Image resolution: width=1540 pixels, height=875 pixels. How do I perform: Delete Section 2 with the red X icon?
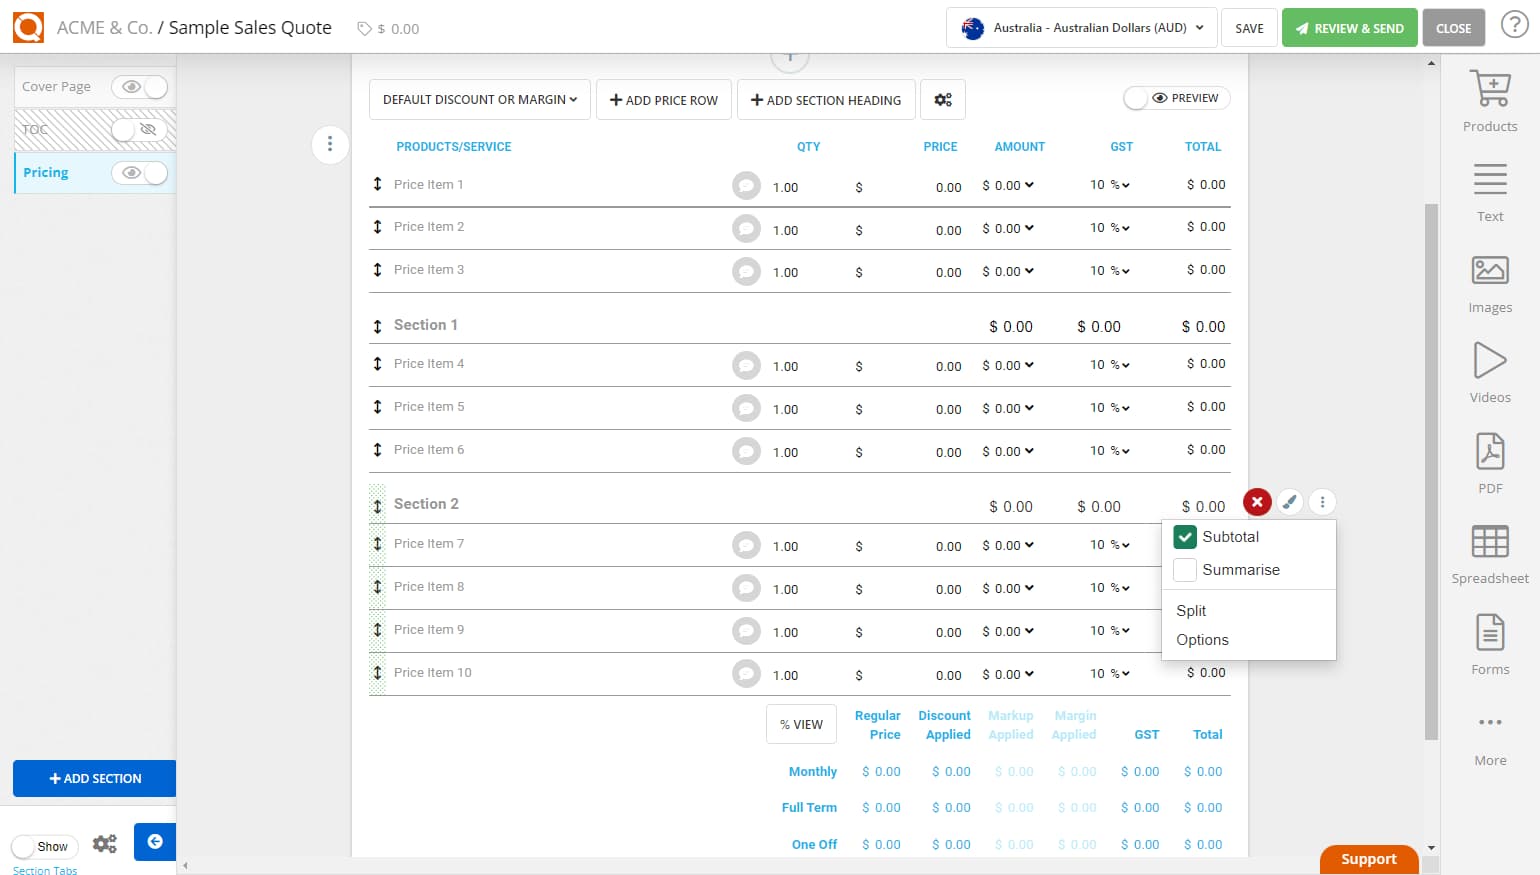pyautogui.click(x=1256, y=502)
